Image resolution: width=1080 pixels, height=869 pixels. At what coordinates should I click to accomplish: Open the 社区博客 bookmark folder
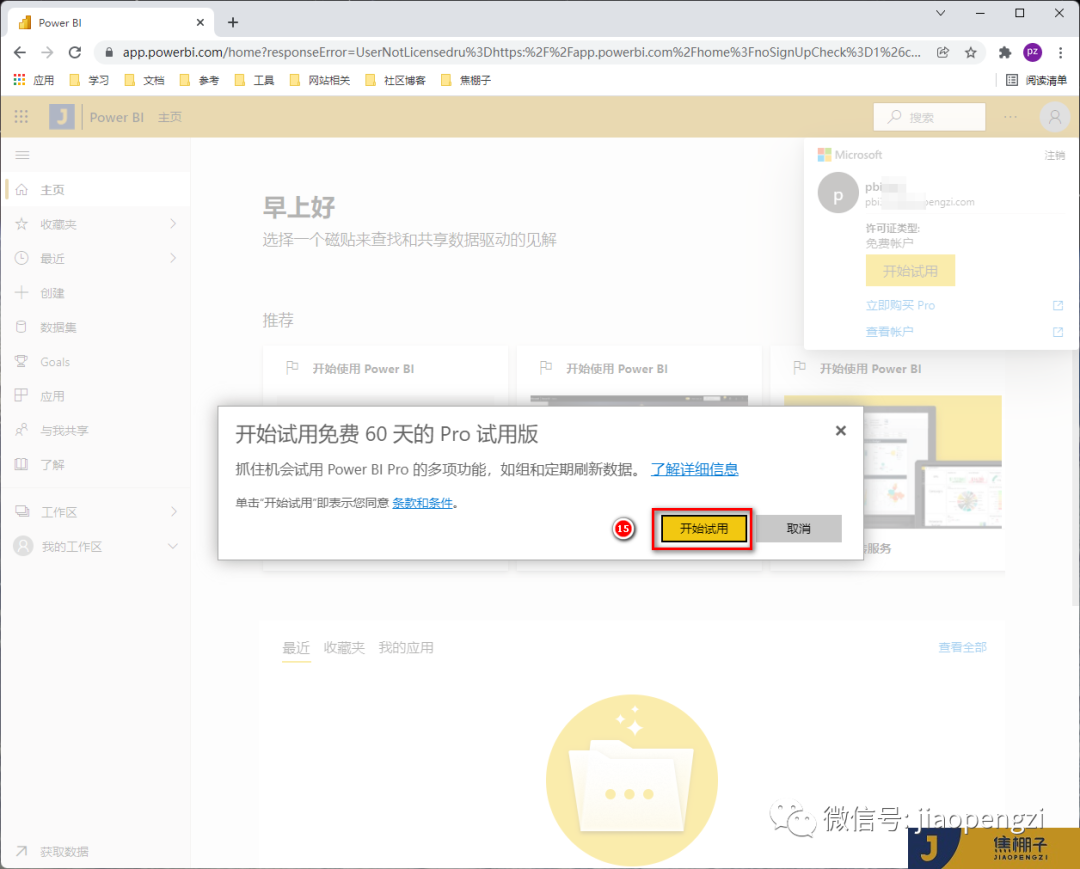(x=395, y=81)
